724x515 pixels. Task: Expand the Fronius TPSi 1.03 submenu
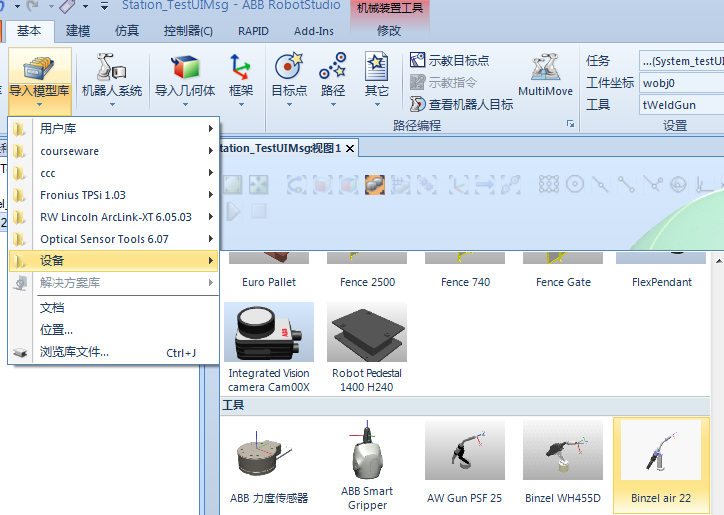pos(113,195)
